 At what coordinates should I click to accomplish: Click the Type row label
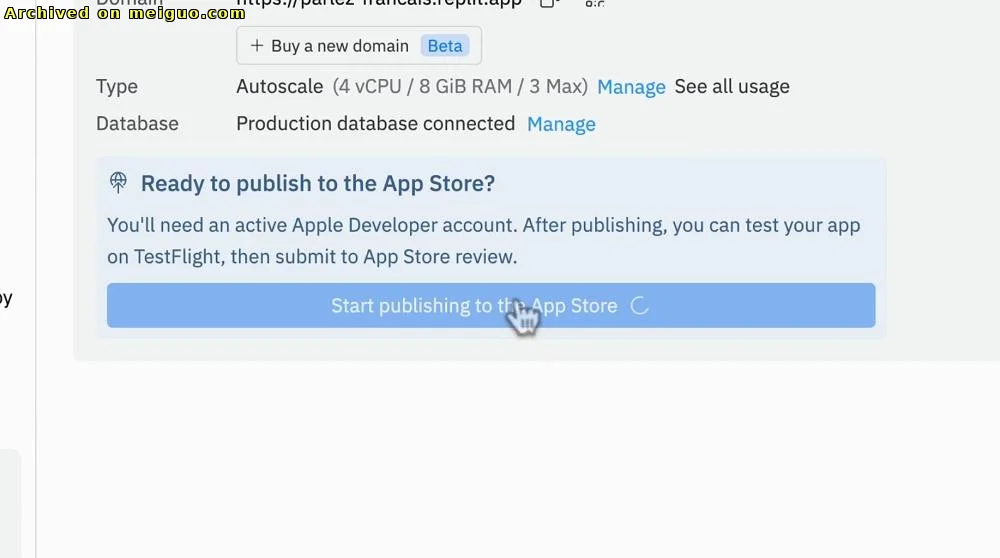[117, 87]
